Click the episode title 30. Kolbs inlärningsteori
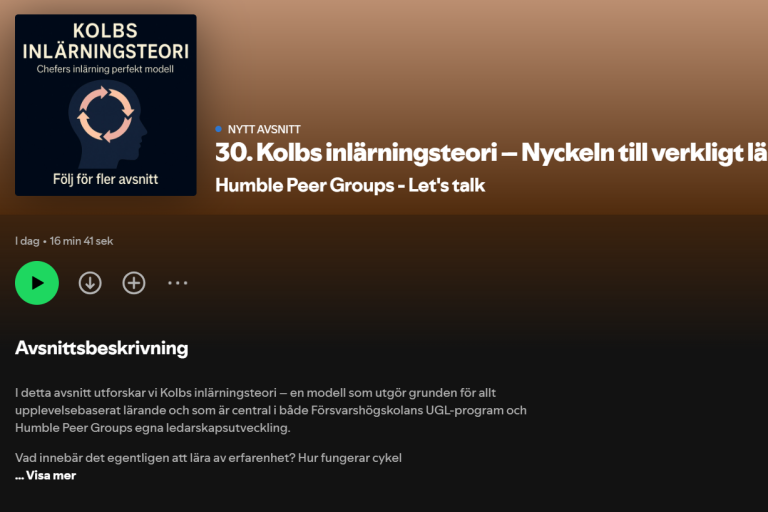 pos(491,152)
